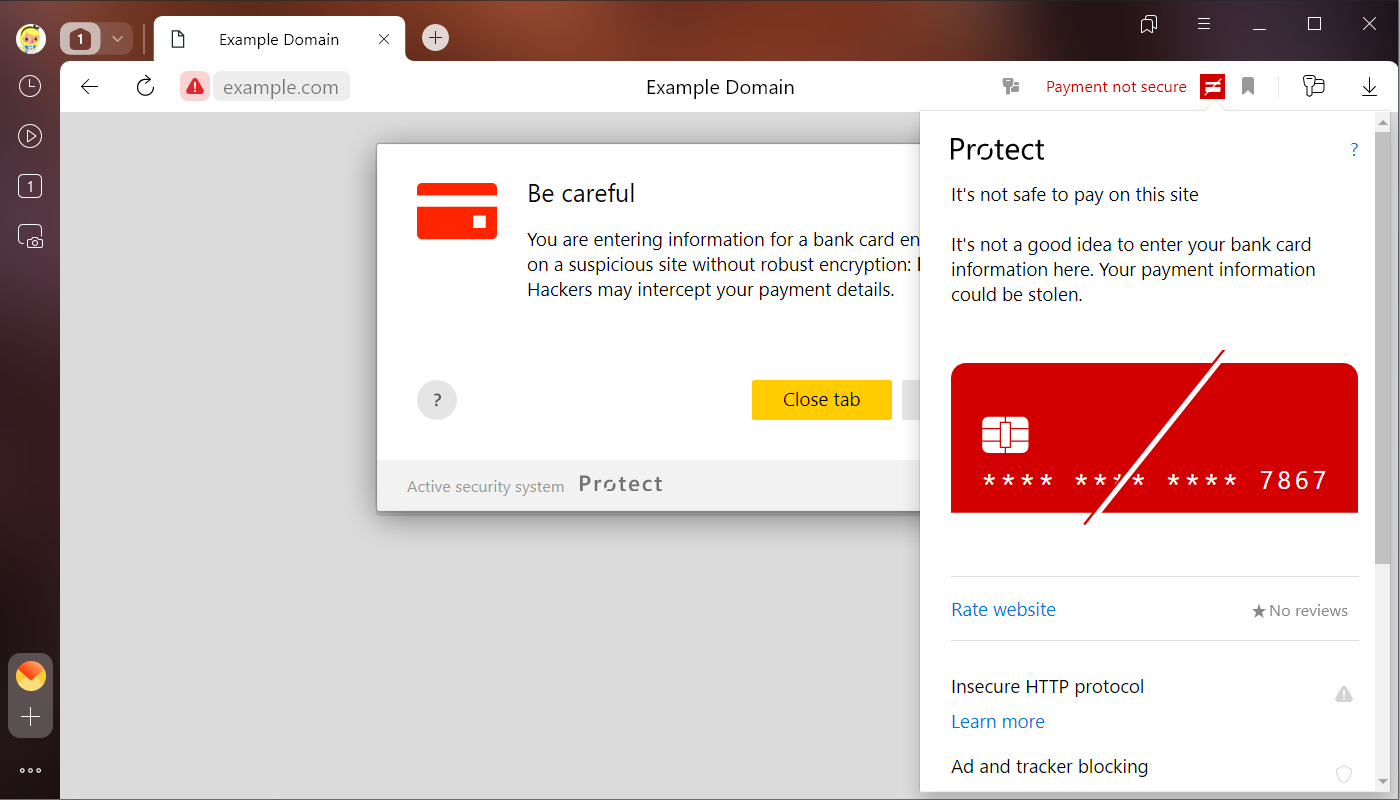Click the red warning site security icon
The image size is (1400, 800).
(x=194, y=87)
